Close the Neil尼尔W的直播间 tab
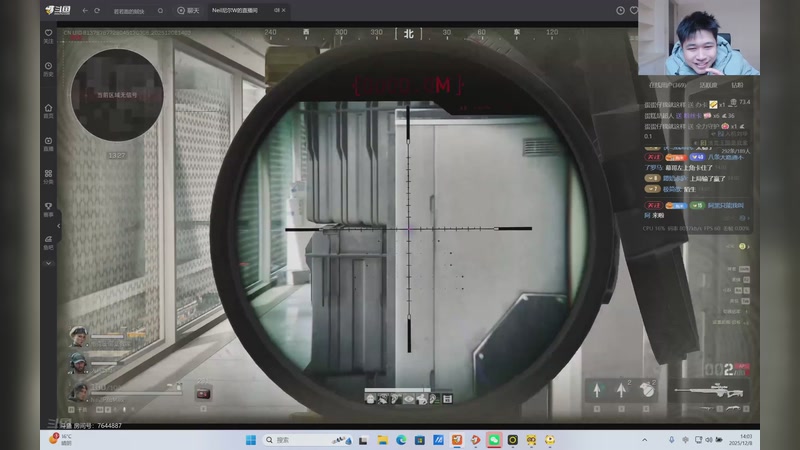The image size is (800, 450). (x=284, y=10)
